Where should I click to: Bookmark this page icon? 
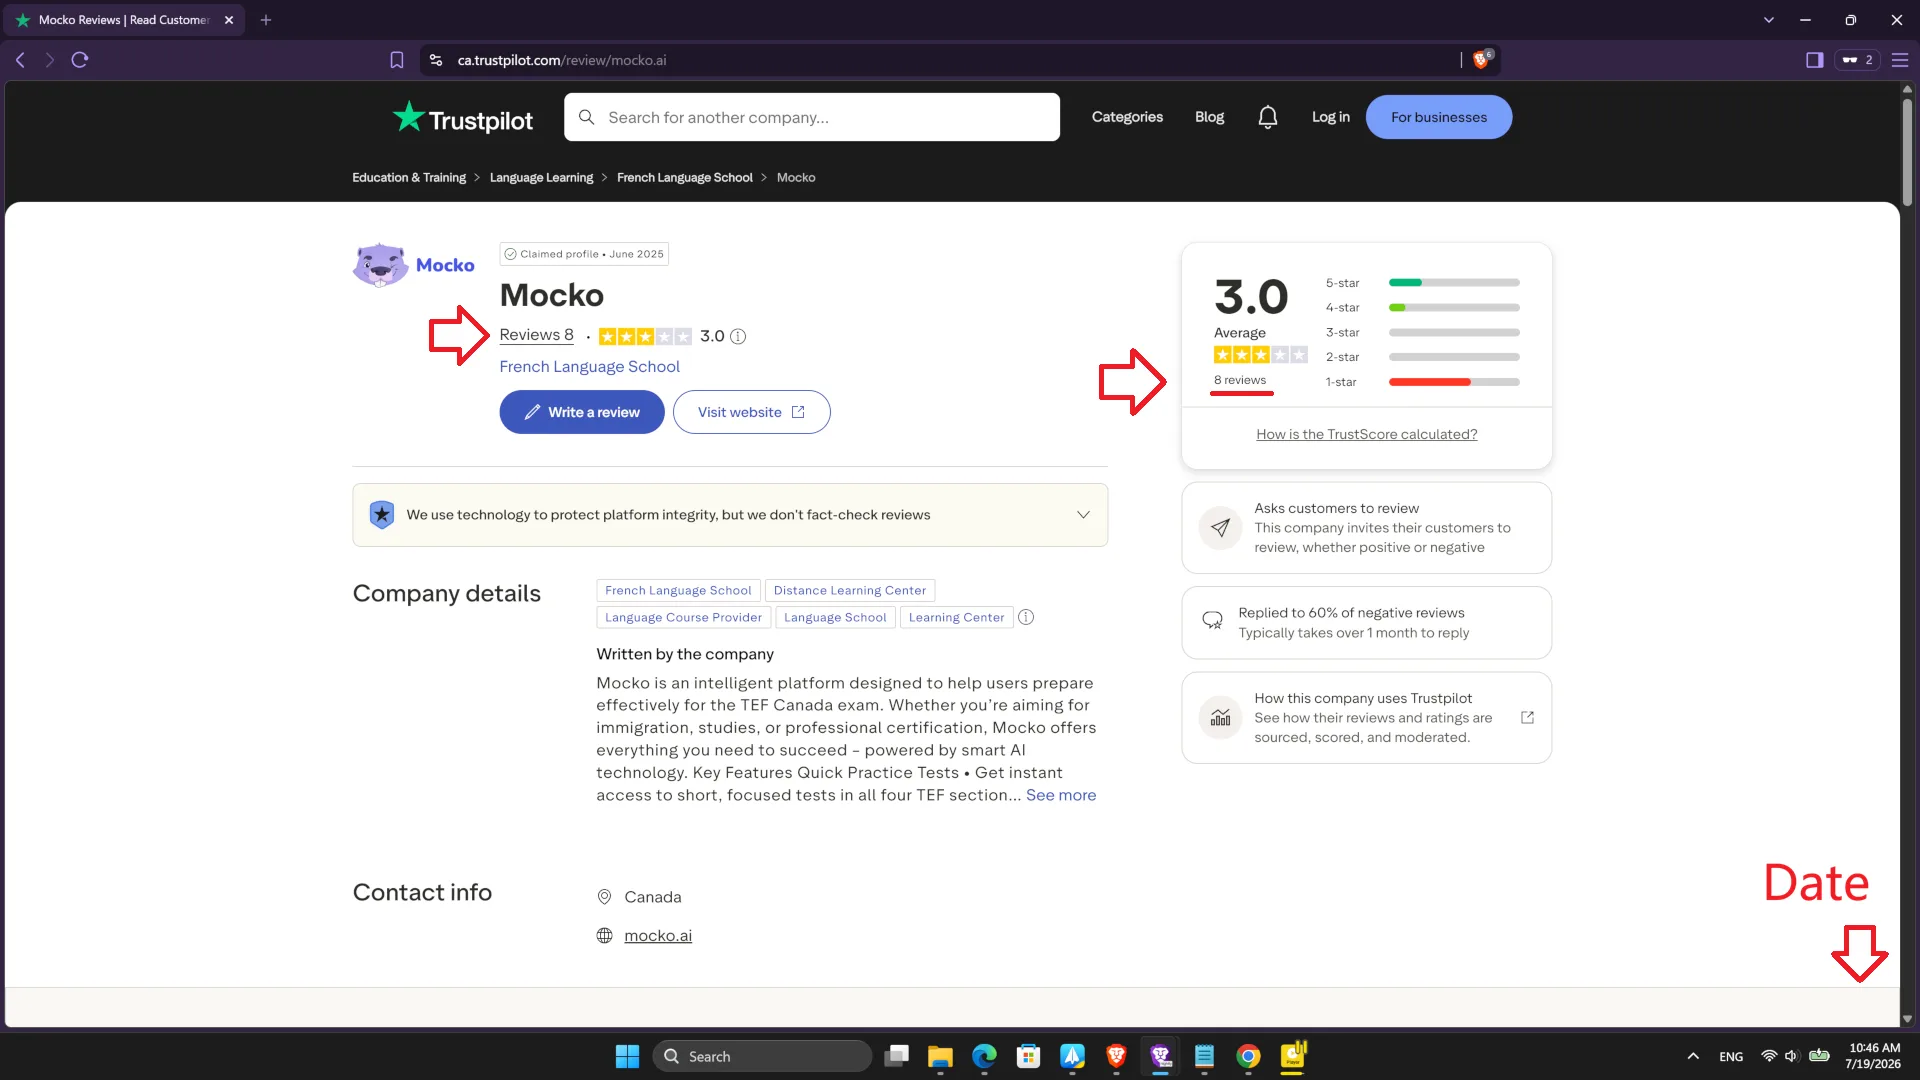(397, 60)
